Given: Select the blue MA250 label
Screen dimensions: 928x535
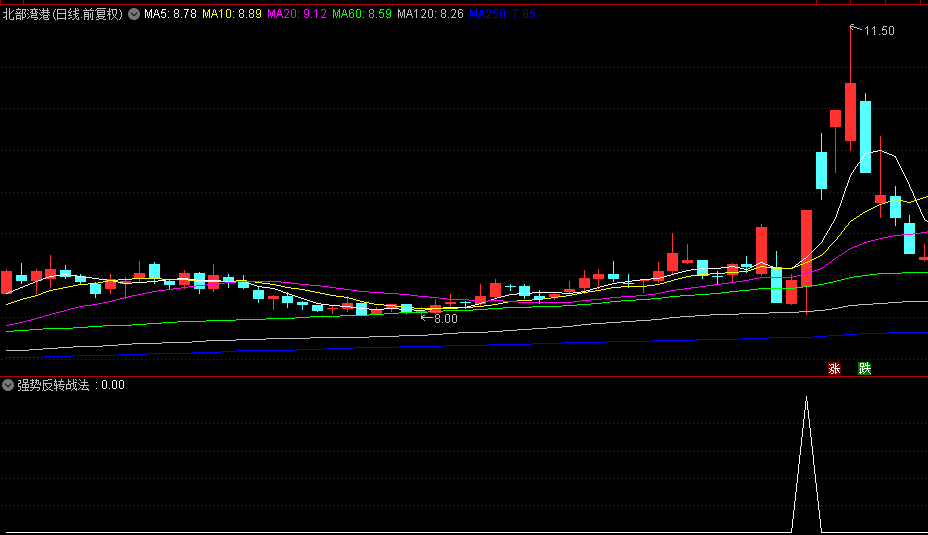Looking at the screenshot, I should point(502,15).
